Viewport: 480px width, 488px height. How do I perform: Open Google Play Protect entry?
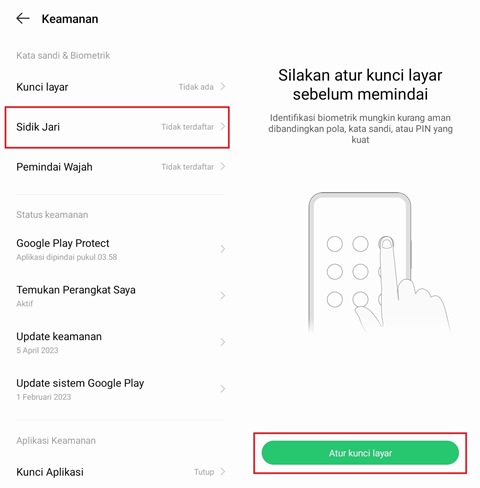coord(121,249)
